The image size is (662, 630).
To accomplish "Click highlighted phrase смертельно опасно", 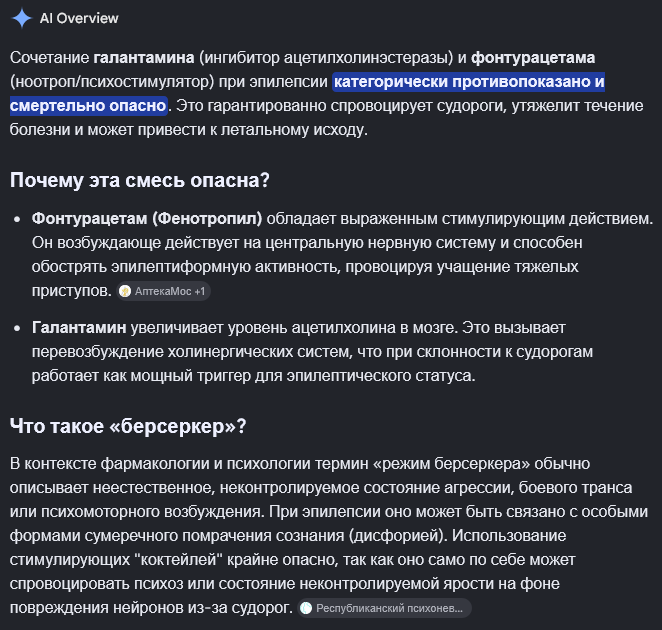I will click(x=88, y=106).
